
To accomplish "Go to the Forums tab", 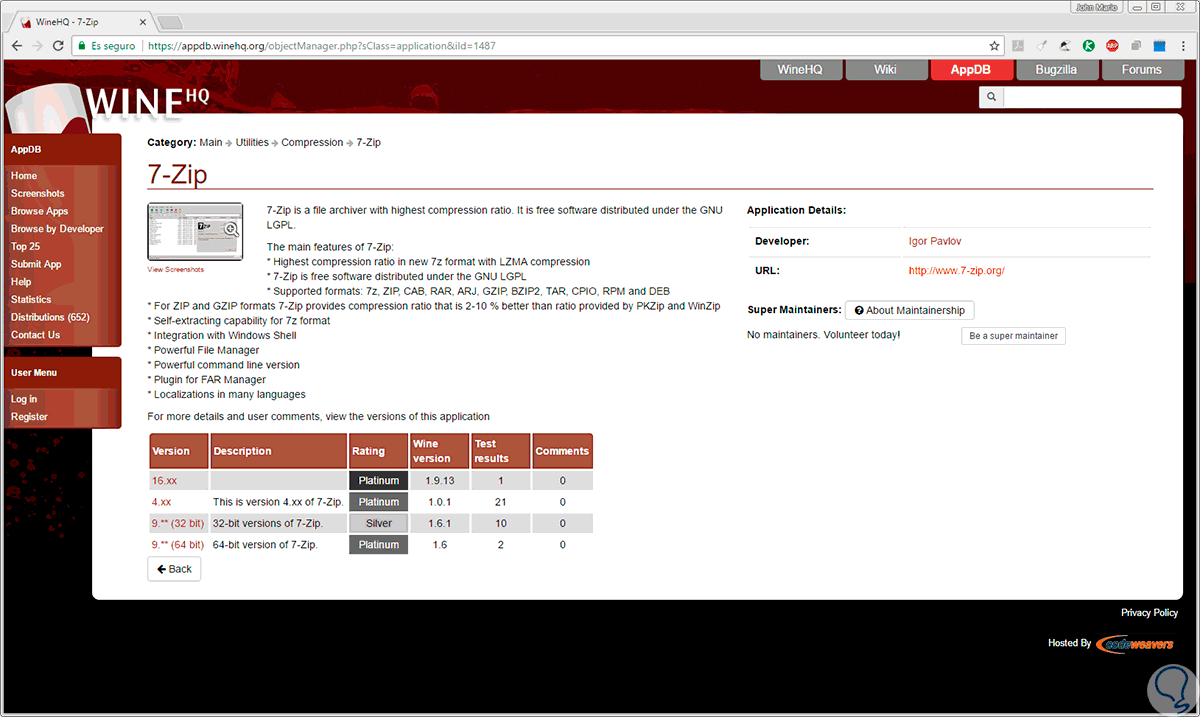I will tap(1142, 70).
